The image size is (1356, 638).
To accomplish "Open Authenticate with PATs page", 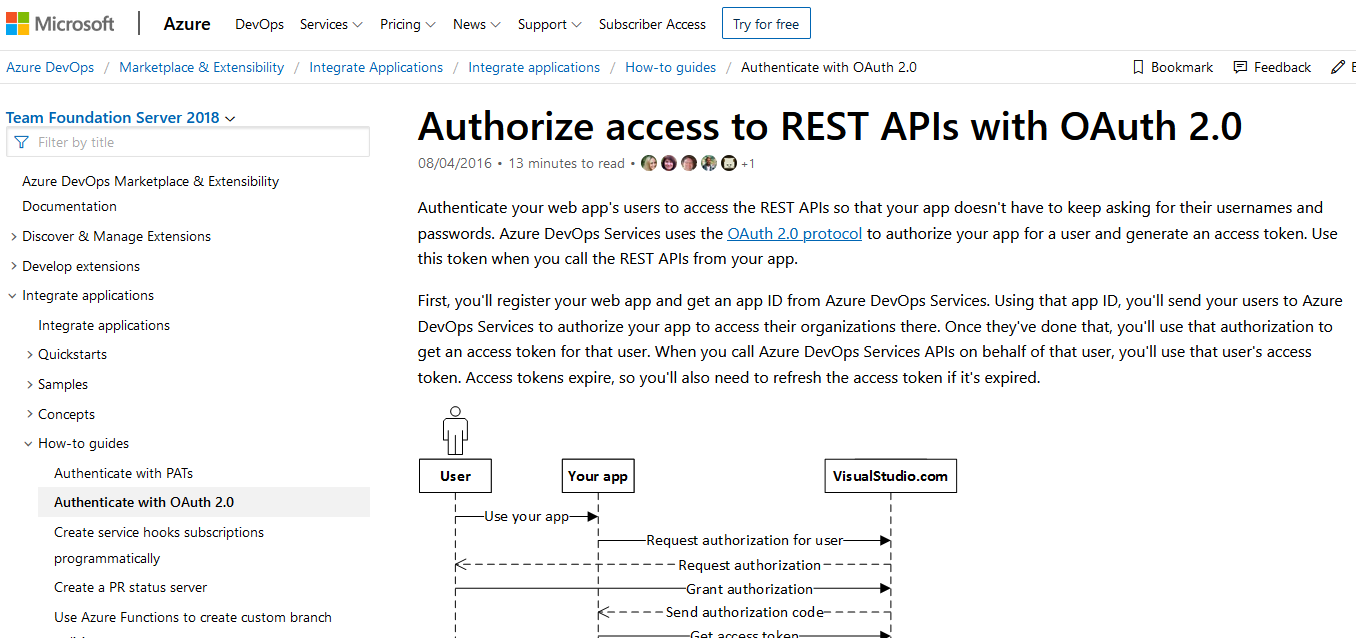I will [123, 473].
